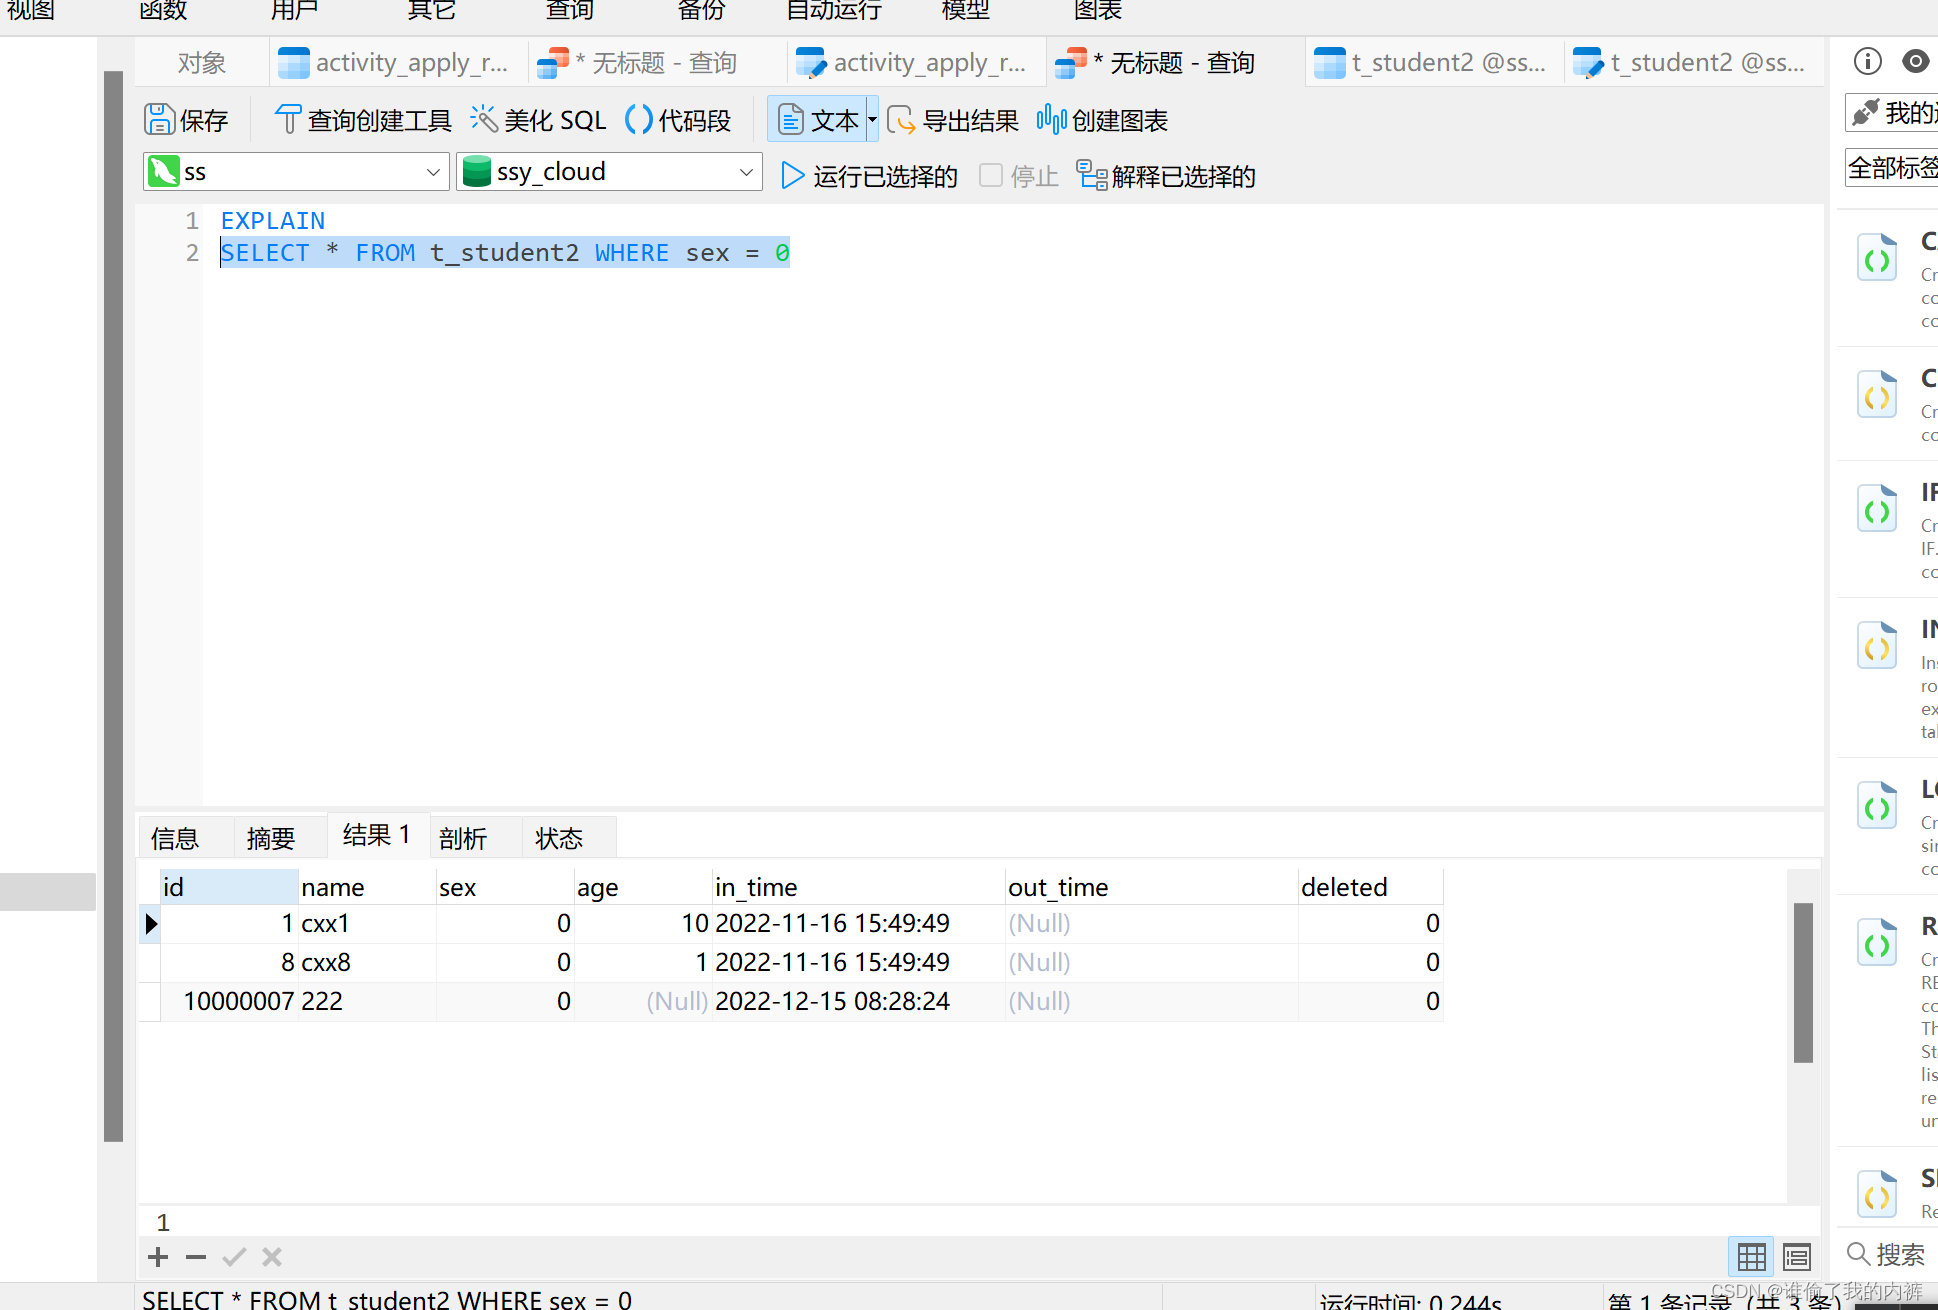Click the EXPLAIN keyword on line 1

273,221
